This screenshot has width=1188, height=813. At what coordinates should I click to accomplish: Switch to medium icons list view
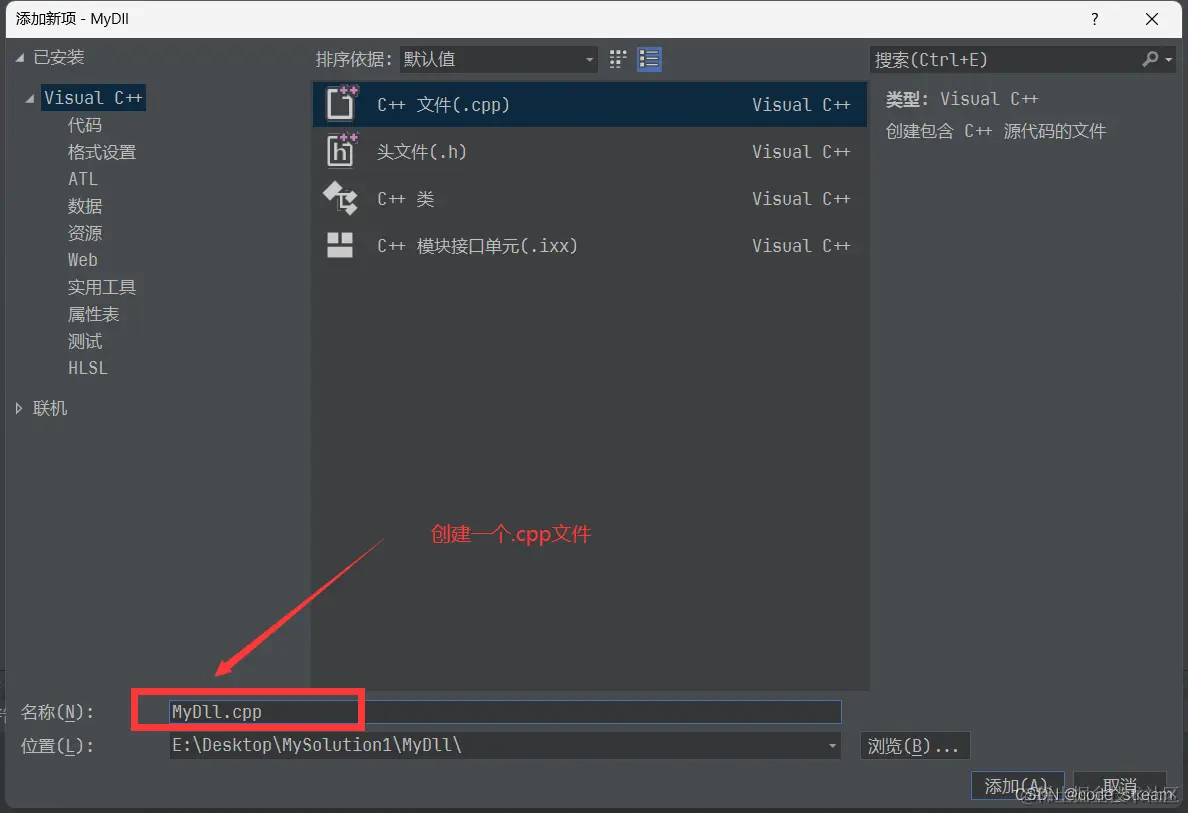pos(649,59)
